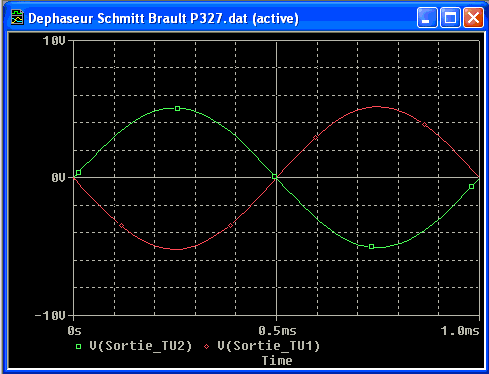Click the -10V label on the Y axis
Image resolution: width=489 pixels, height=374 pixels.
50,315
